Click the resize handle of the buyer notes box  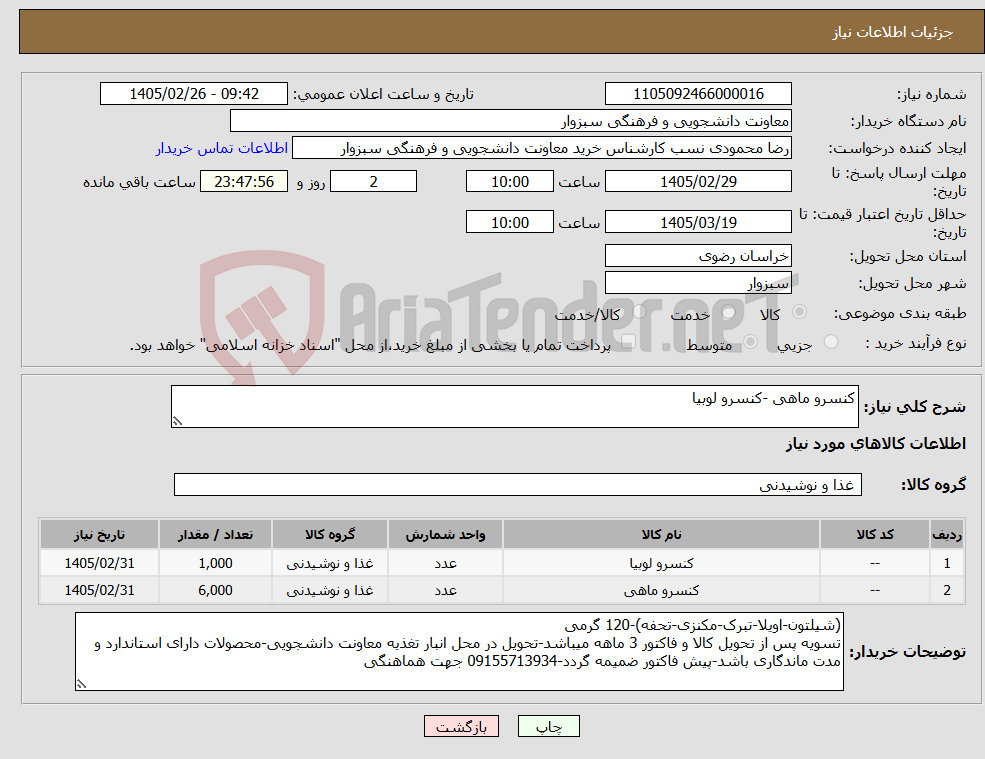click(x=81, y=684)
